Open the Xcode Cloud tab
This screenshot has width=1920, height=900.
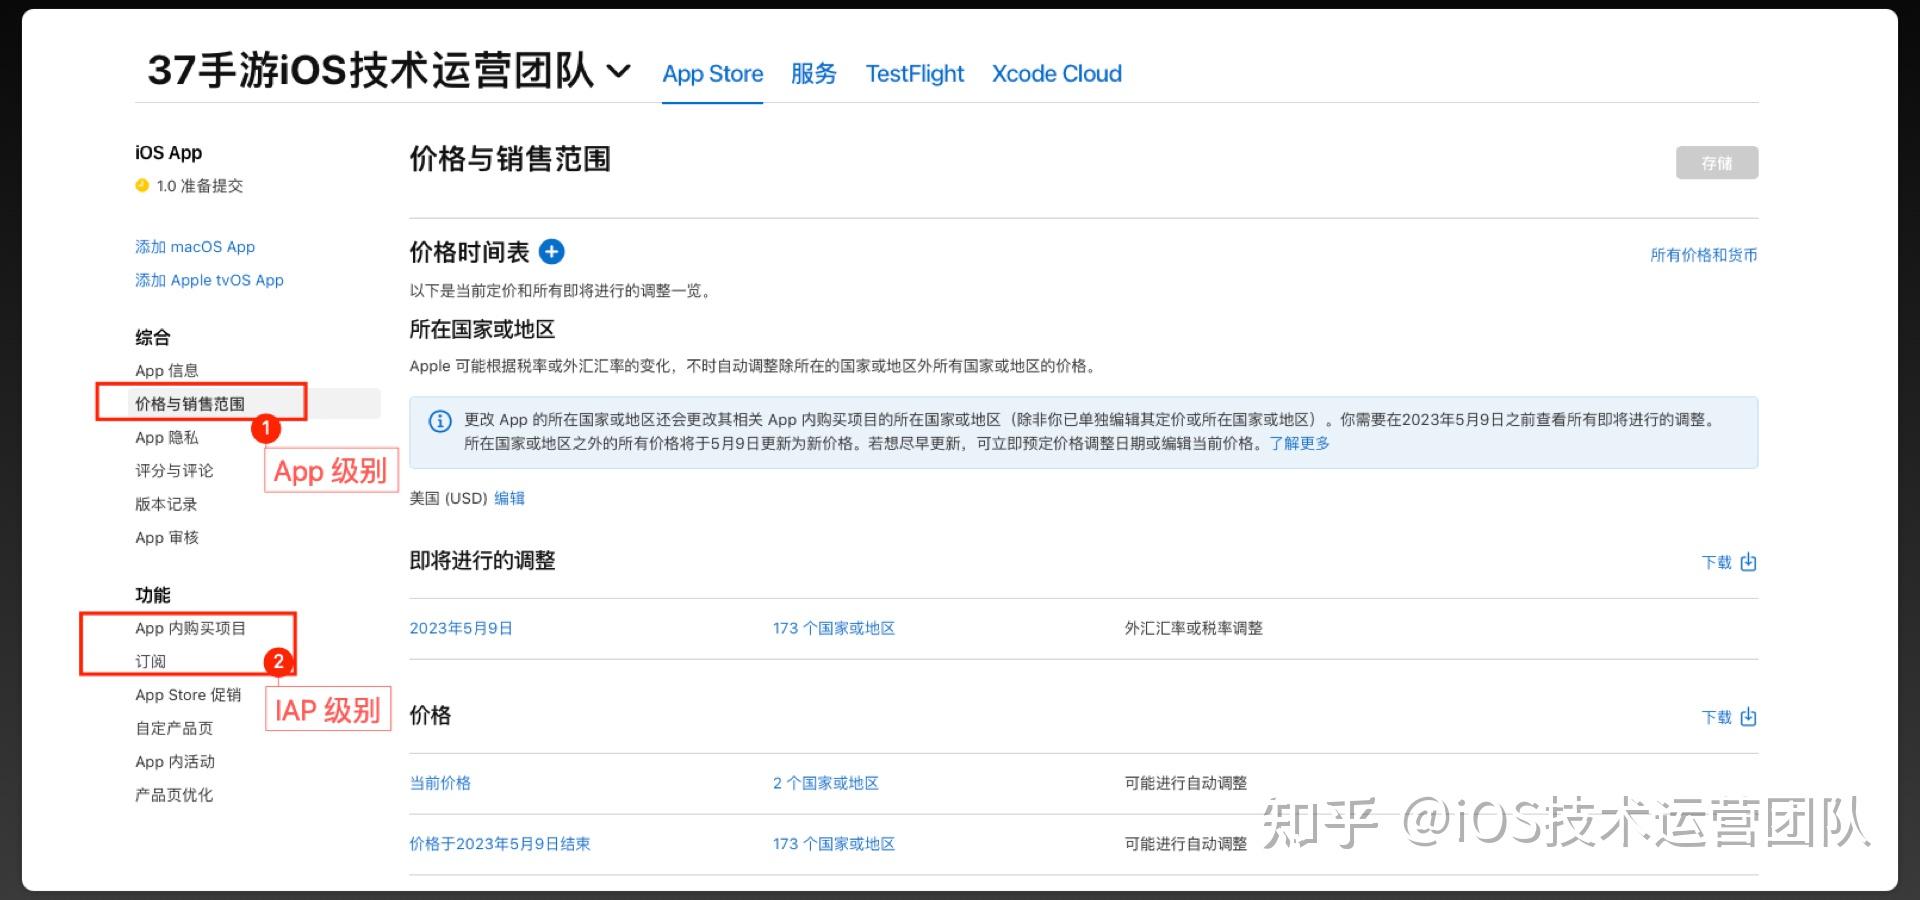tap(1056, 74)
